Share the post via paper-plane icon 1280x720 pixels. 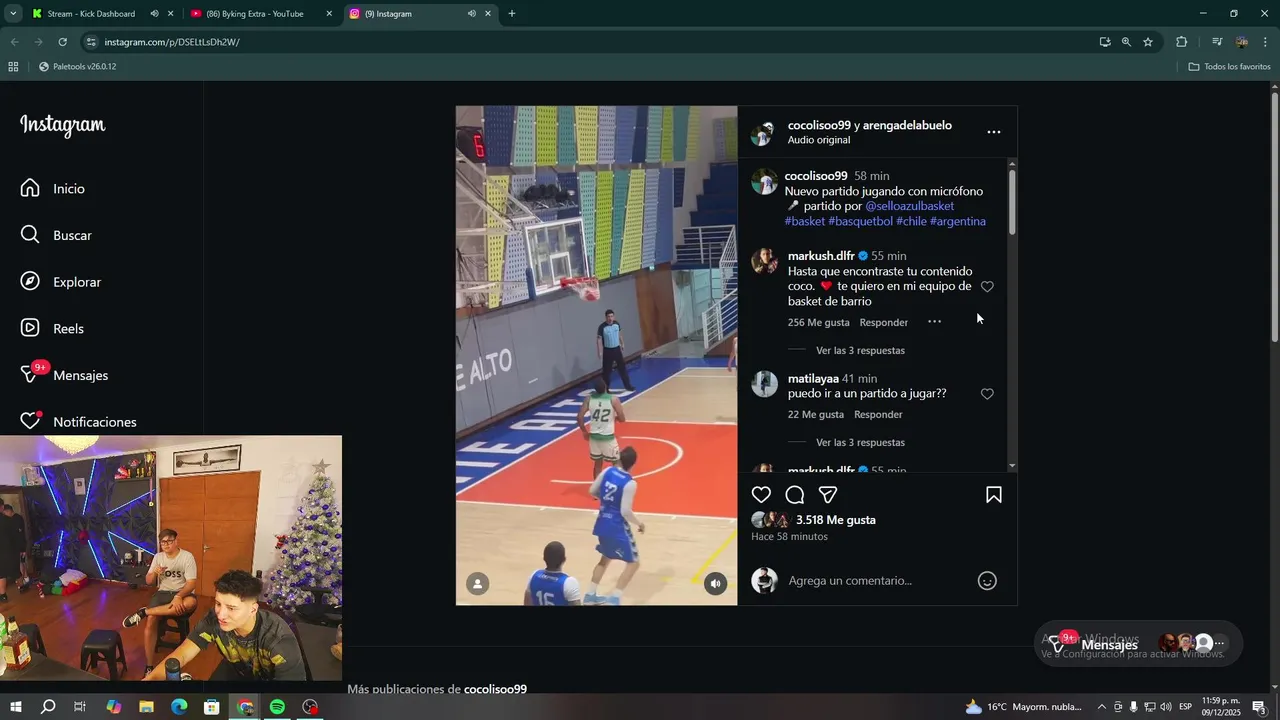tap(828, 495)
